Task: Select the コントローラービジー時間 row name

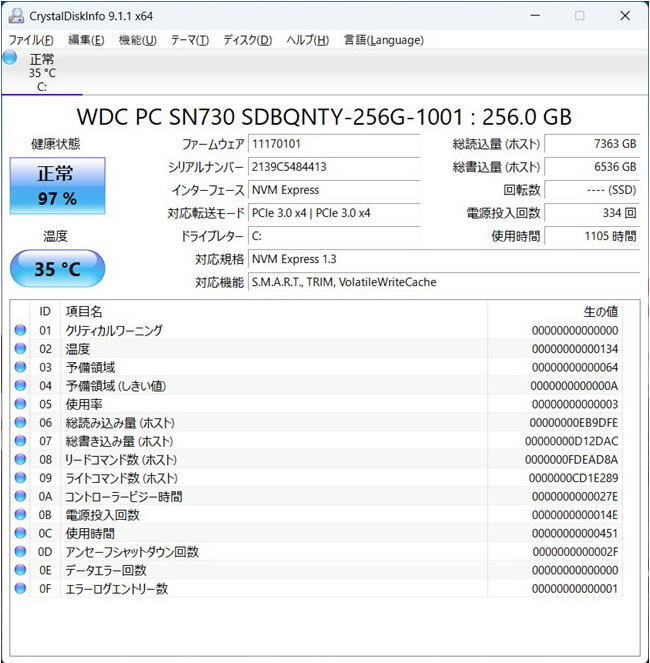Action: (123, 496)
